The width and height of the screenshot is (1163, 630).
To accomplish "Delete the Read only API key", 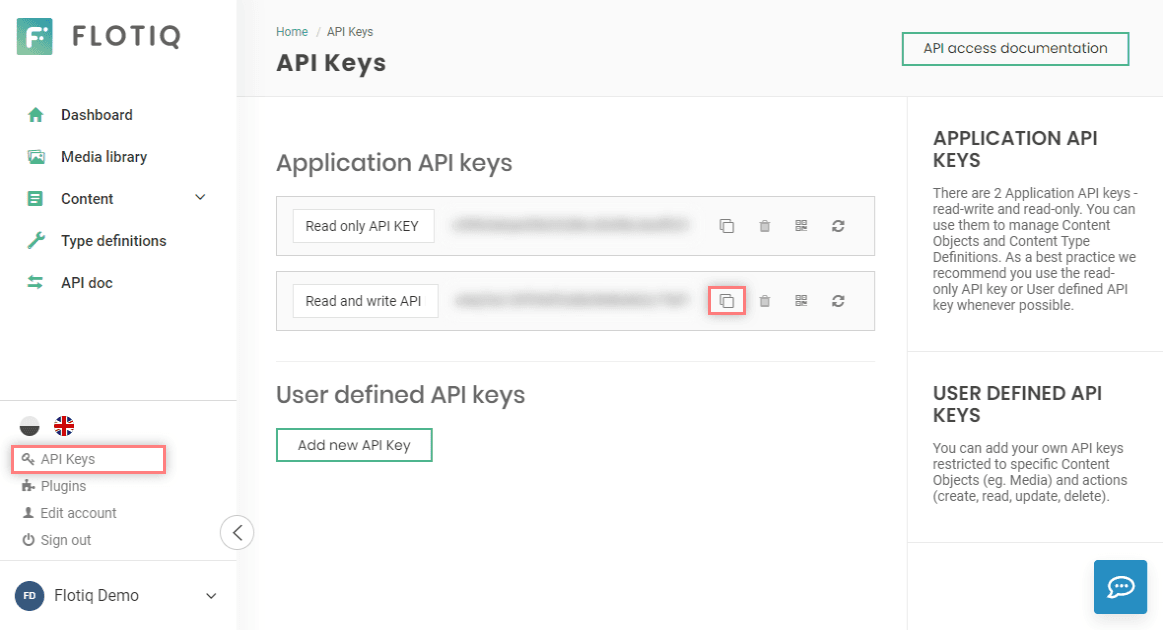I will coord(765,226).
